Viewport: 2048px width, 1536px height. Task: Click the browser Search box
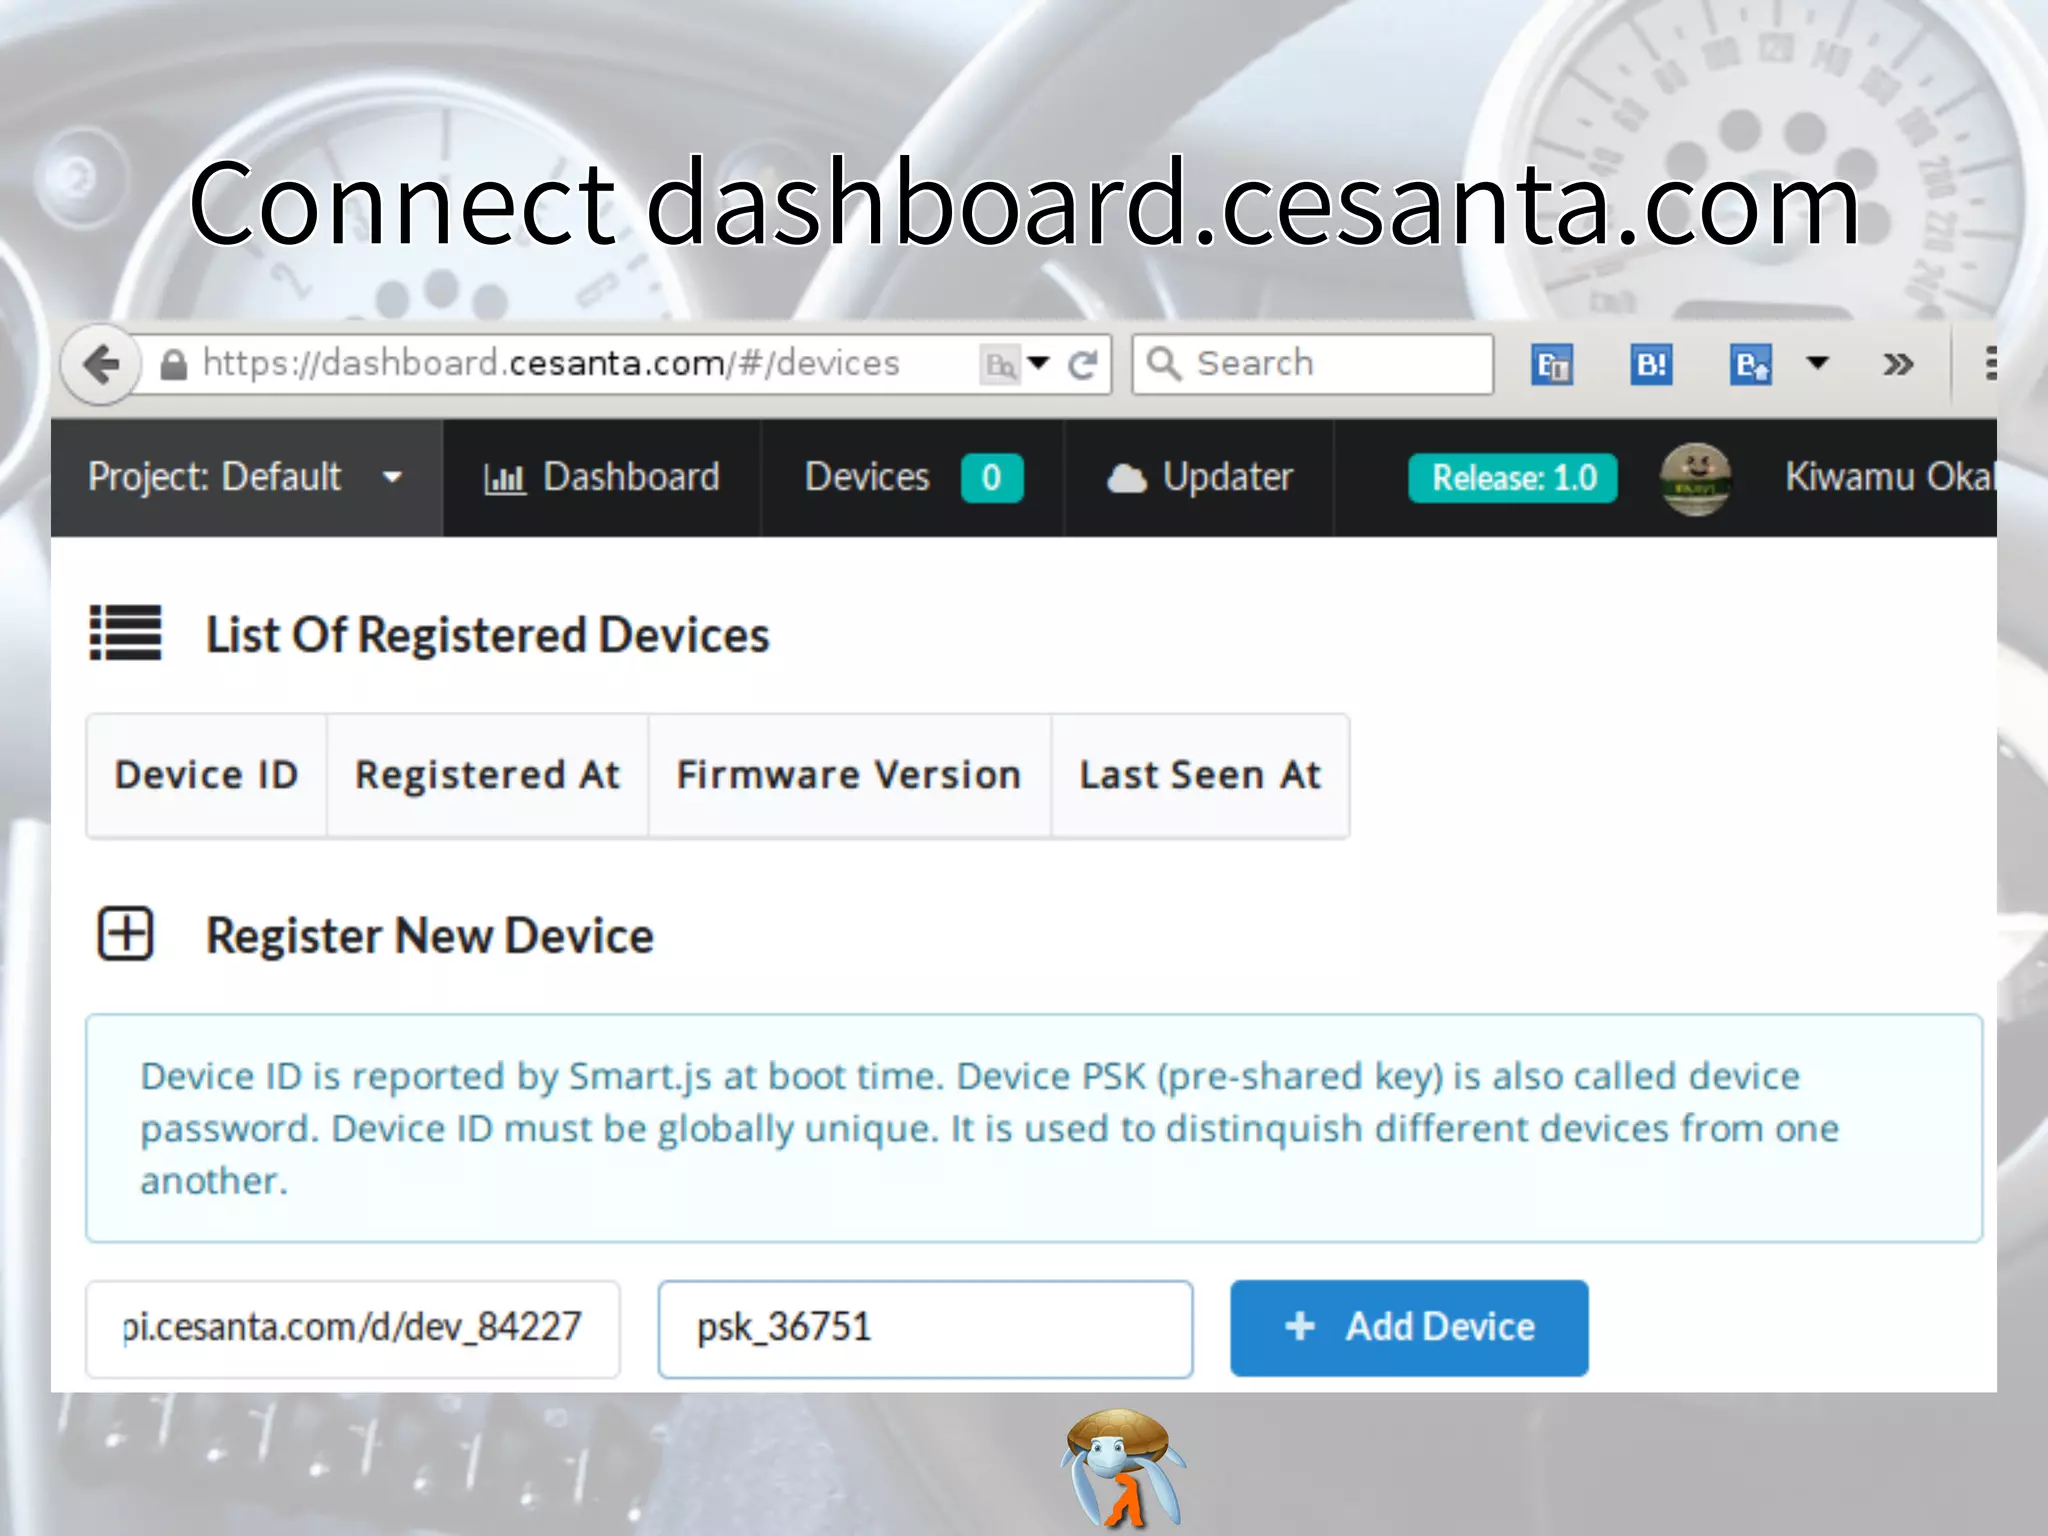(x=1312, y=364)
